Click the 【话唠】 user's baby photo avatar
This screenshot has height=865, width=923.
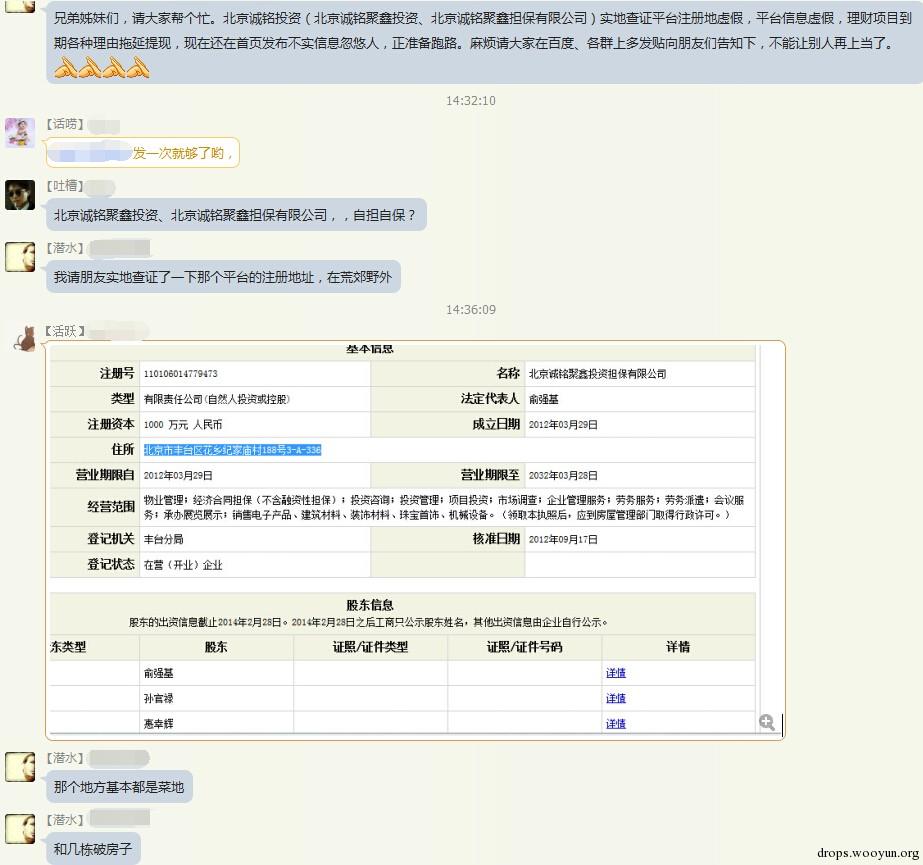(x=20, y=132)
